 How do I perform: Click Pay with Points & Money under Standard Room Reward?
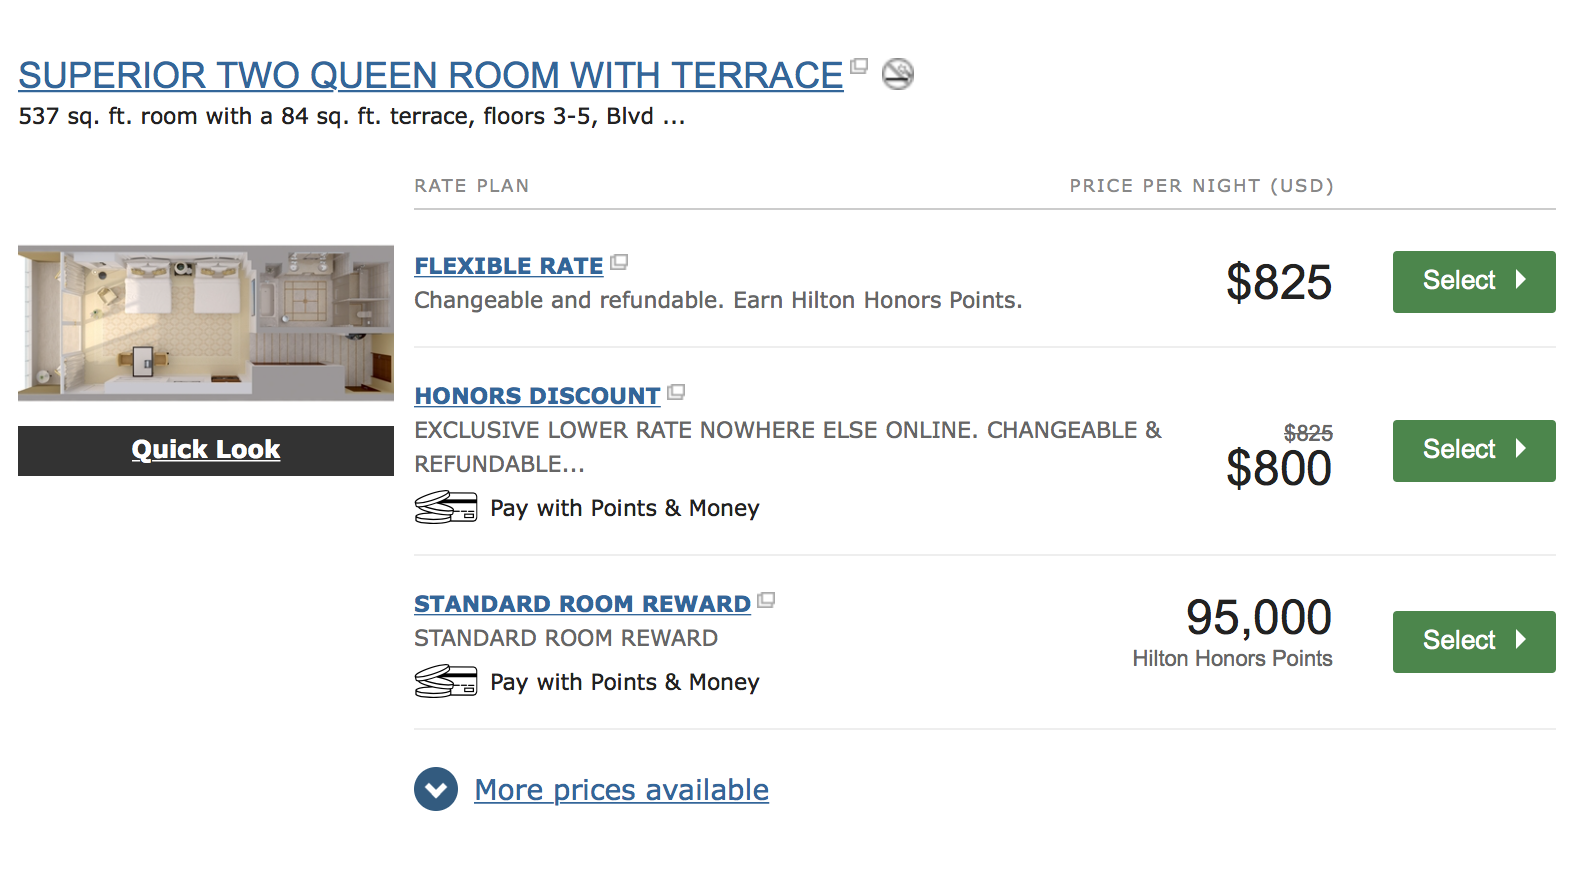625,682
